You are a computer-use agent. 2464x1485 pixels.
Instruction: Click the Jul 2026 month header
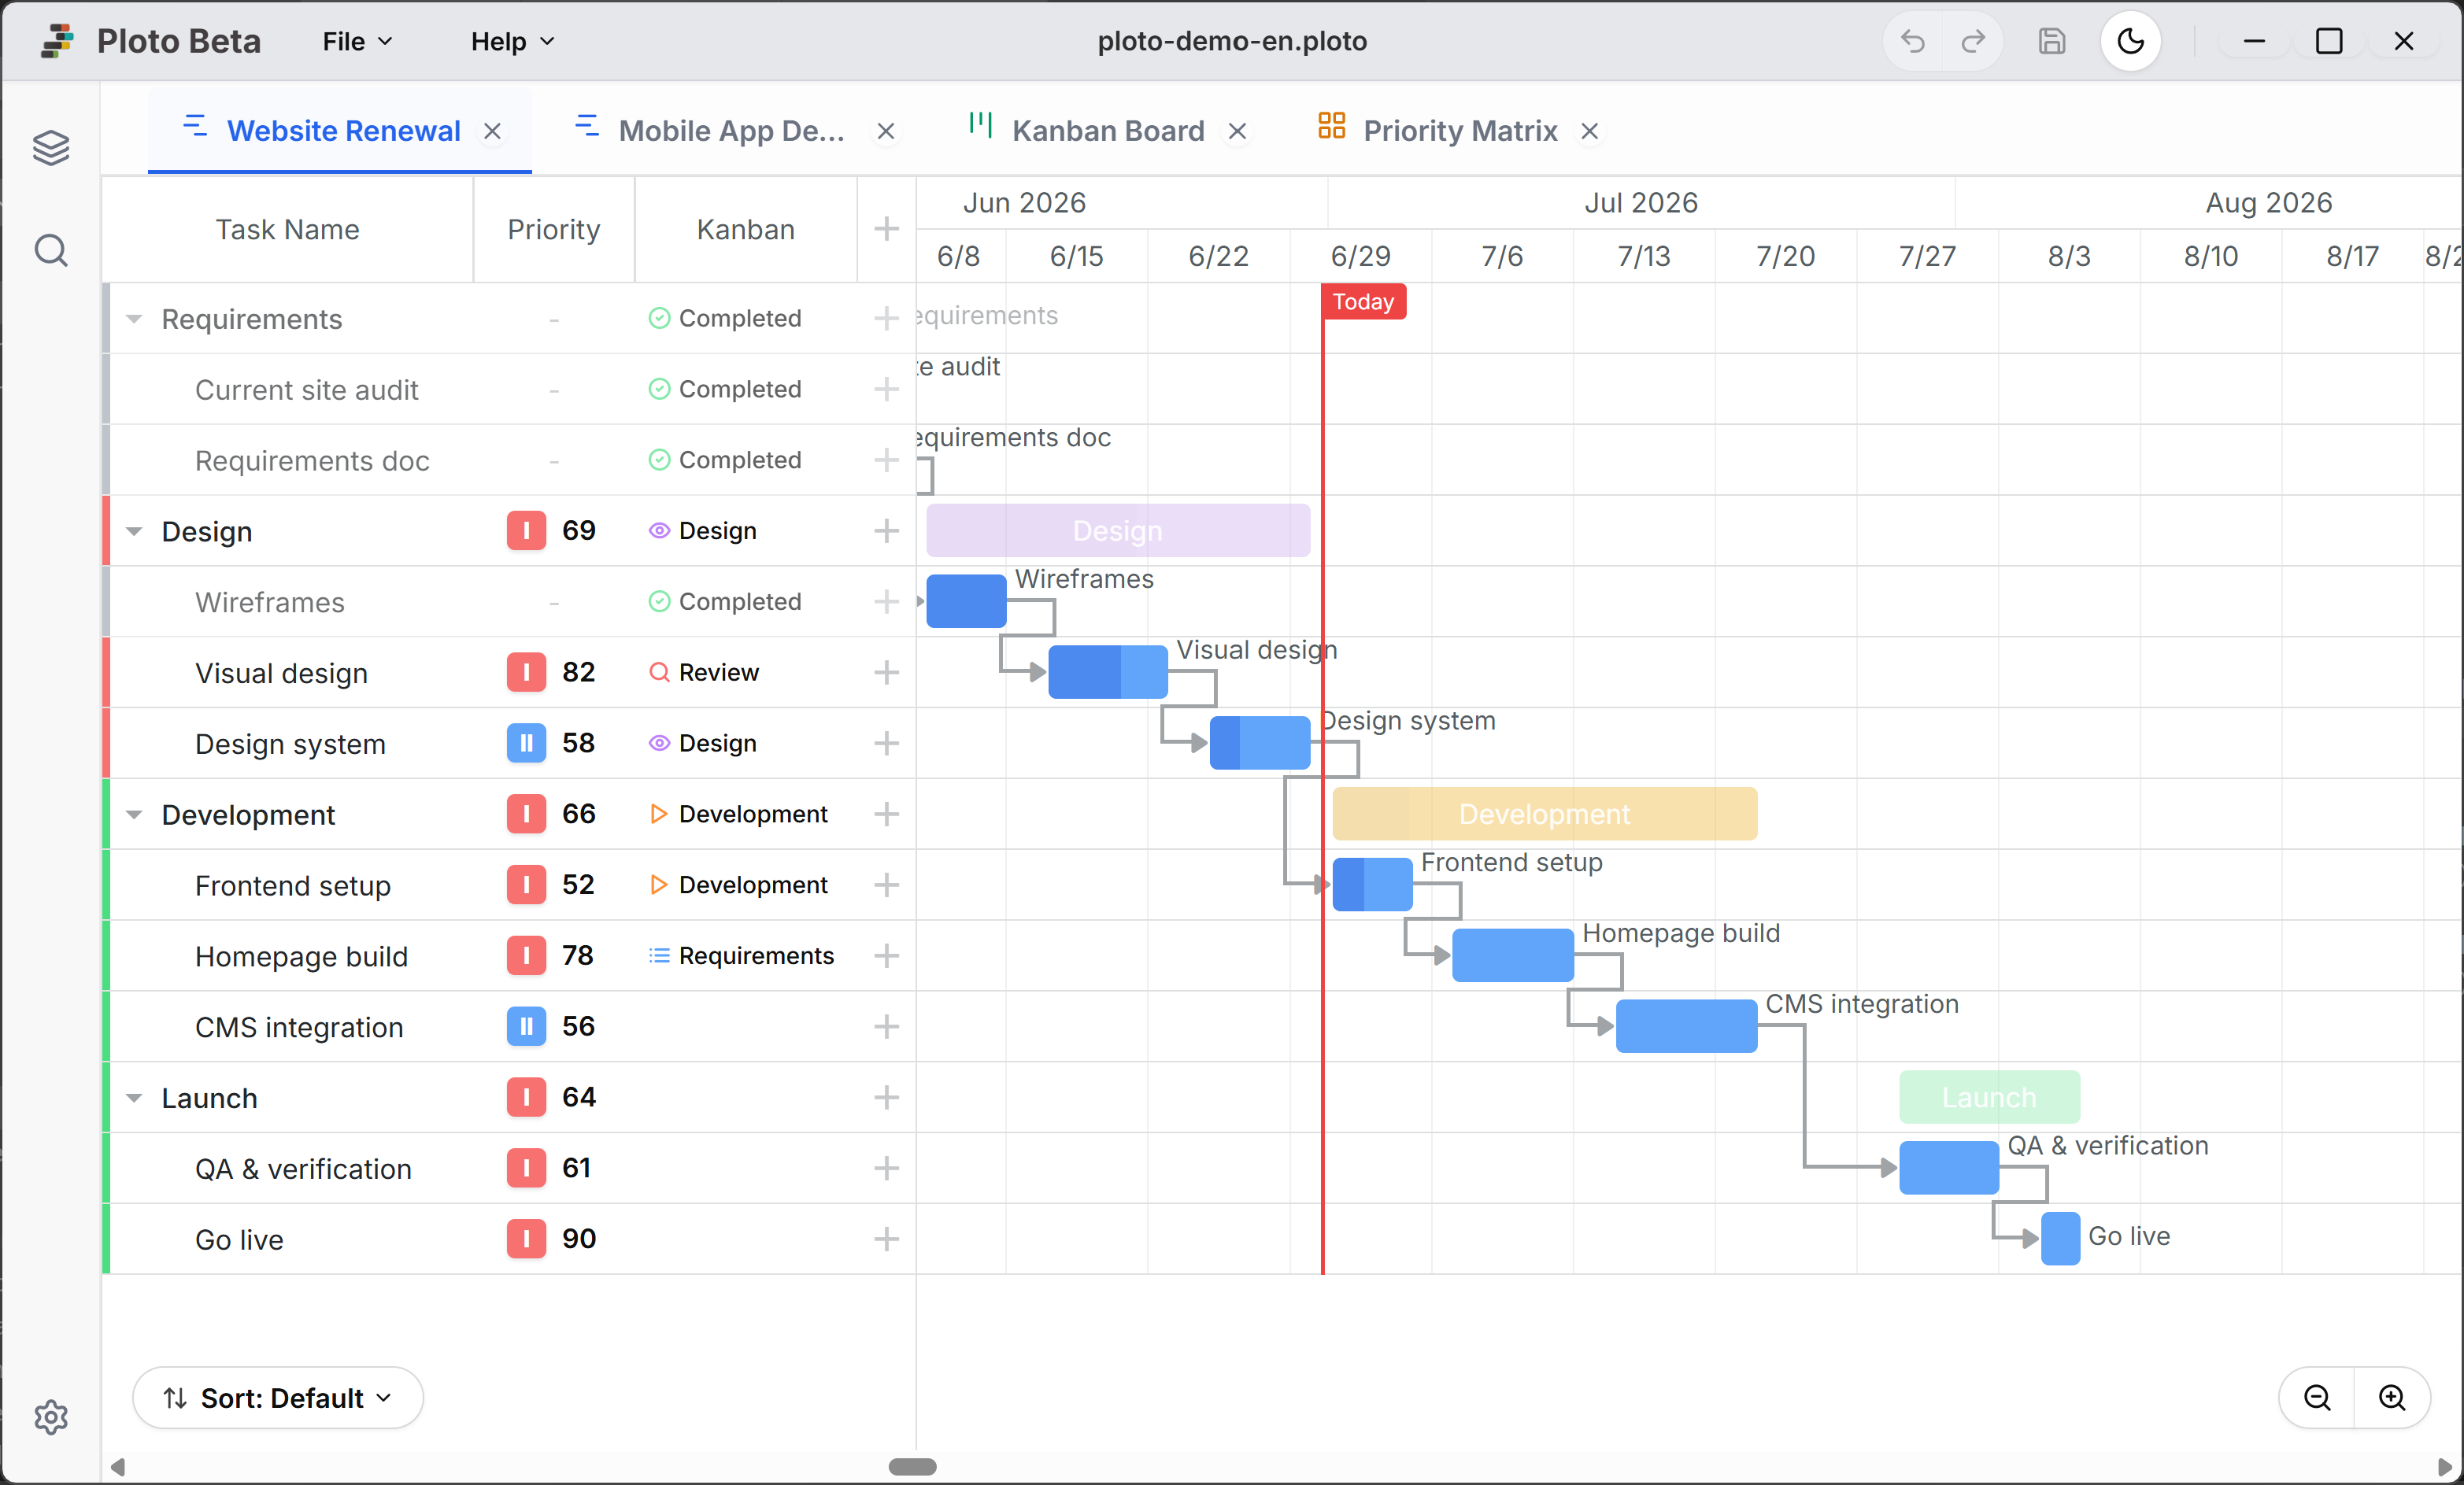(1641, 203)
